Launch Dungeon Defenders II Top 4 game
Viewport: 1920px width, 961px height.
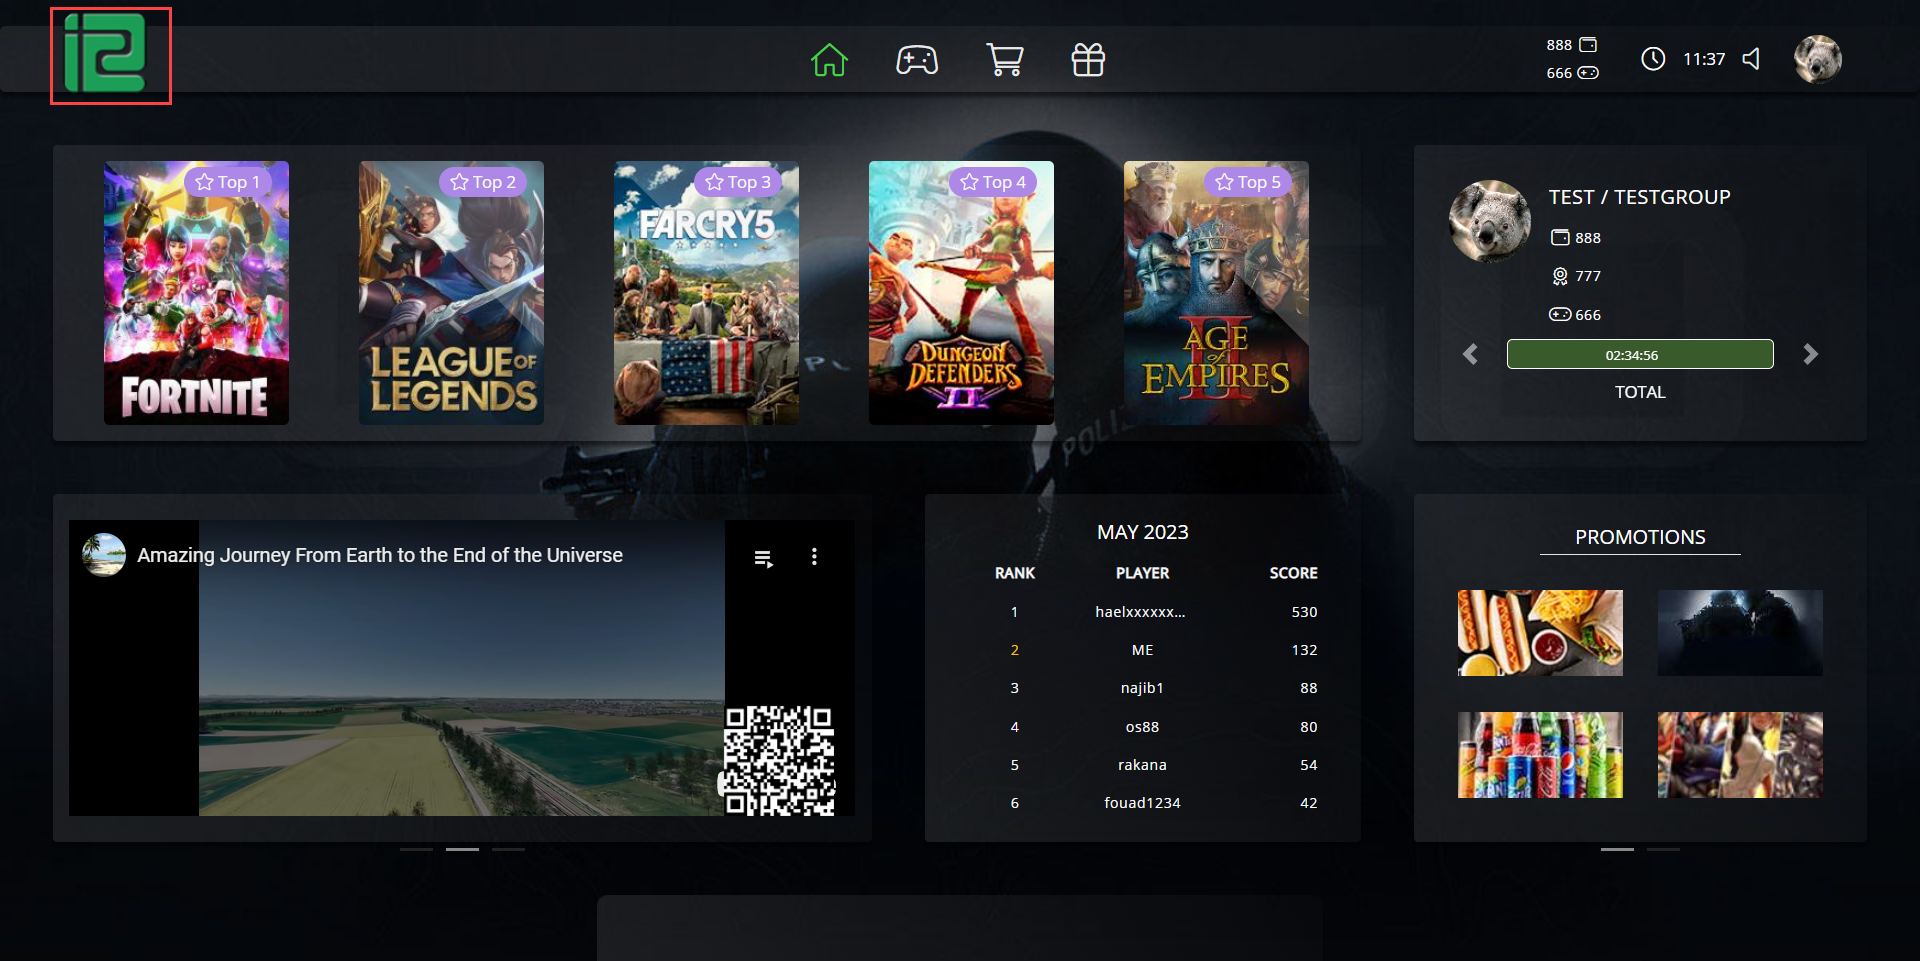pyautogui.click(x=961, y=293)
